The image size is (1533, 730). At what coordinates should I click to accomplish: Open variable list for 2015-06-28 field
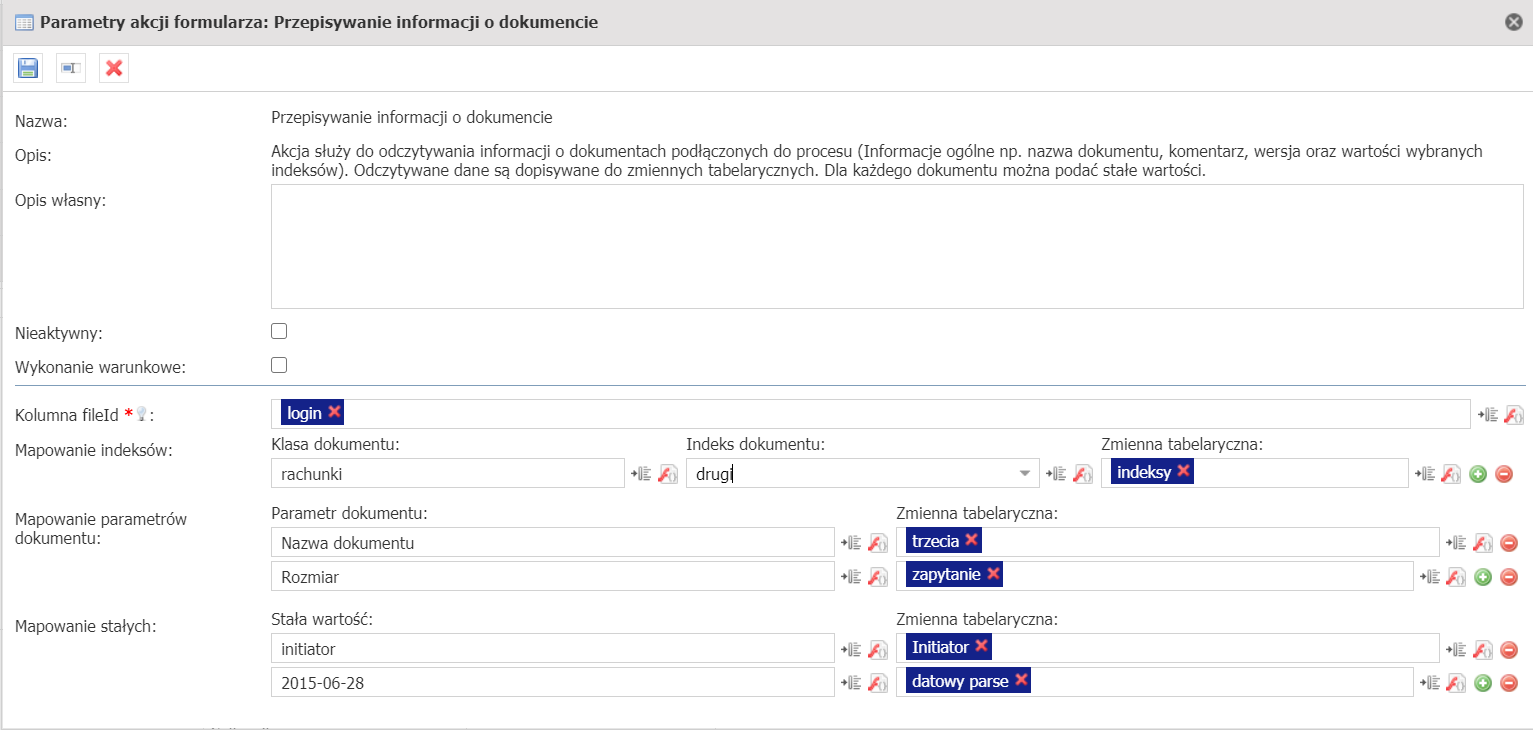[851, 683]
